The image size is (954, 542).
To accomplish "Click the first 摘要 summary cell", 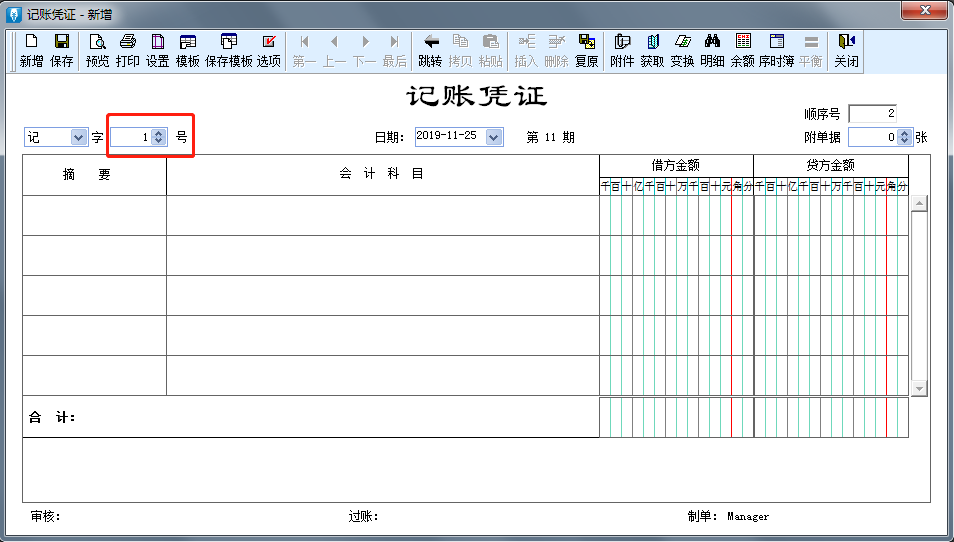I will (94, 215).
